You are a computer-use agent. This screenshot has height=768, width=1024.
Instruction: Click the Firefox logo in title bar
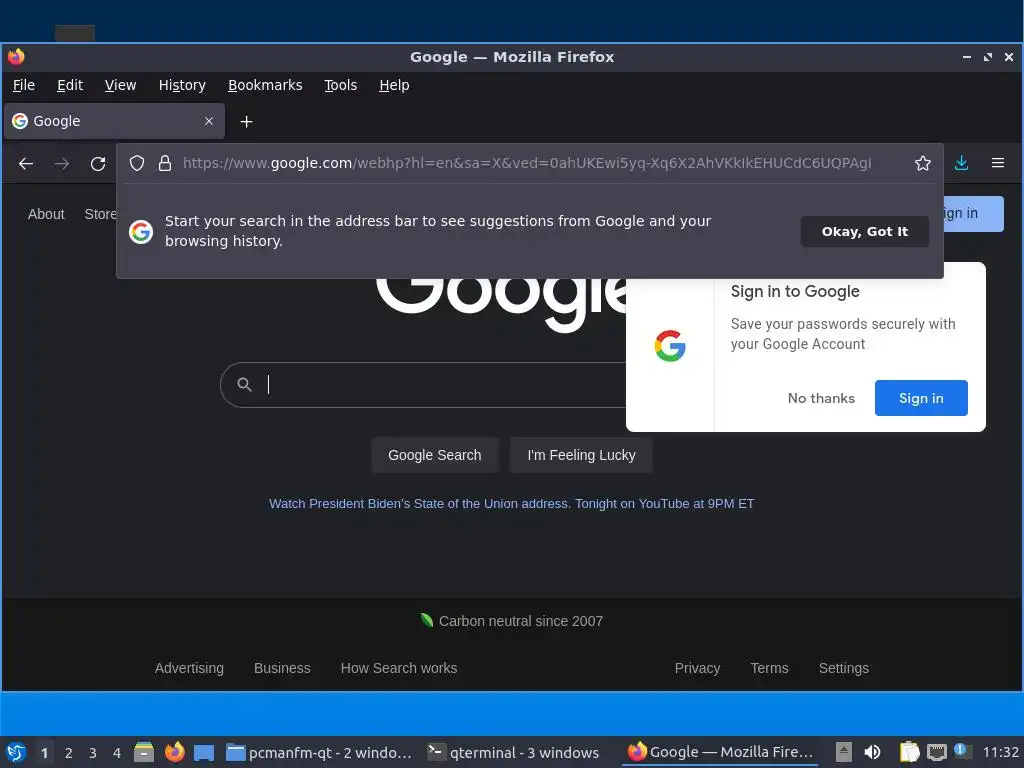coord(16,57)
